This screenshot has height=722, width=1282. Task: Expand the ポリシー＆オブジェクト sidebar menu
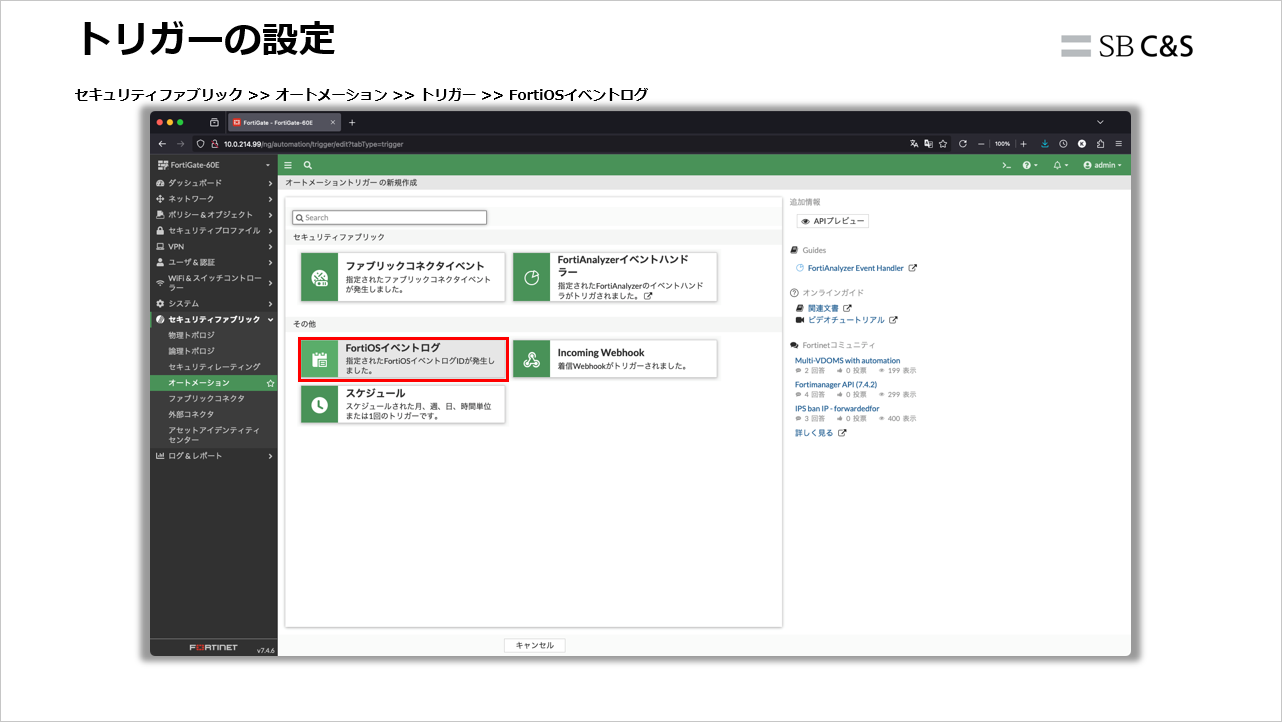[214, 215]
